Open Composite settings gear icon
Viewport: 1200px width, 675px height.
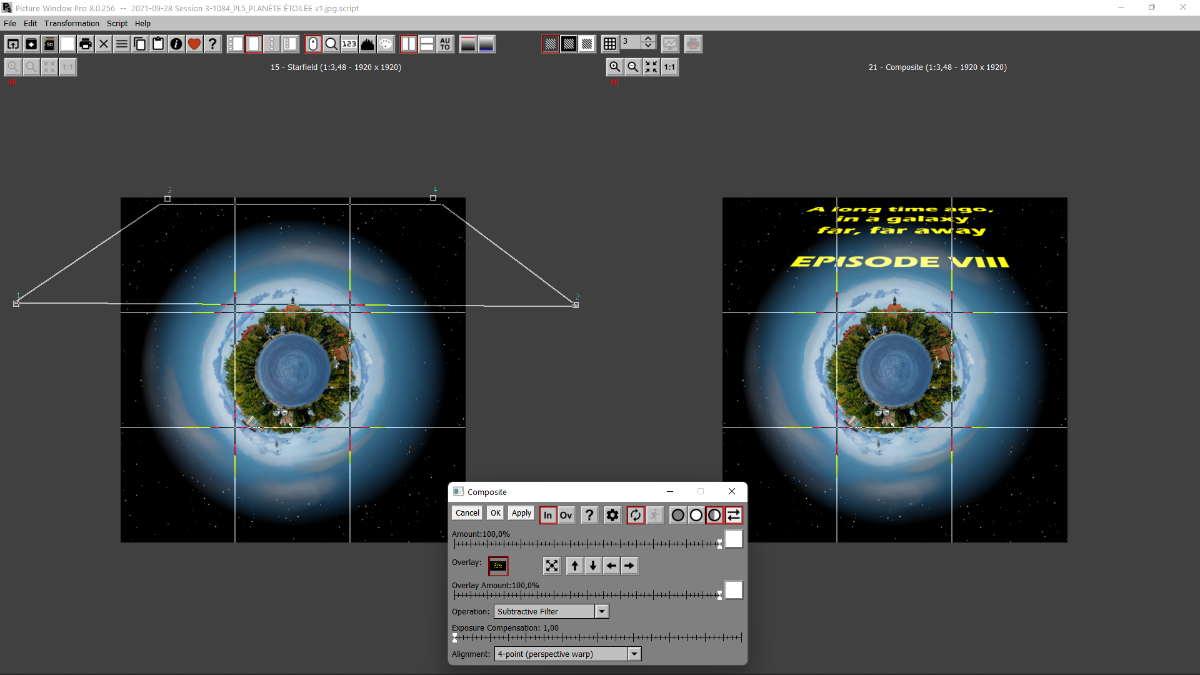click(612, 515)
